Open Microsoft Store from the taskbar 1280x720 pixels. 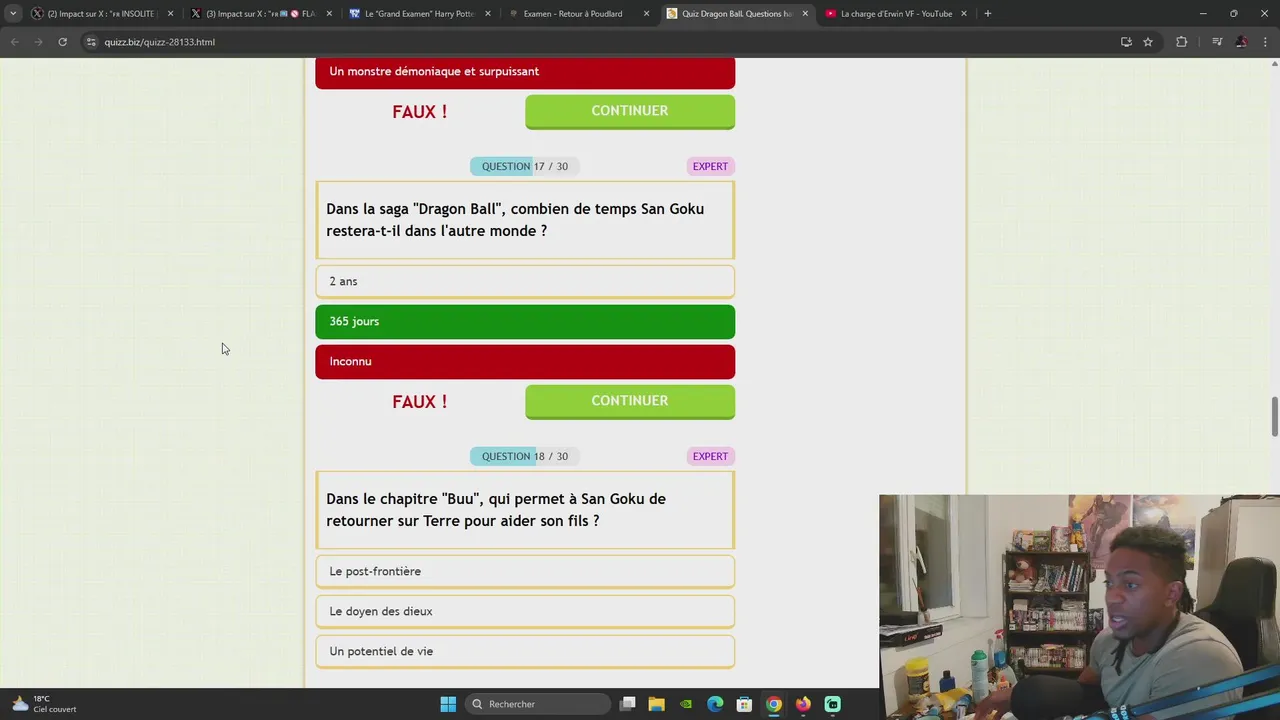click(744, 704)
